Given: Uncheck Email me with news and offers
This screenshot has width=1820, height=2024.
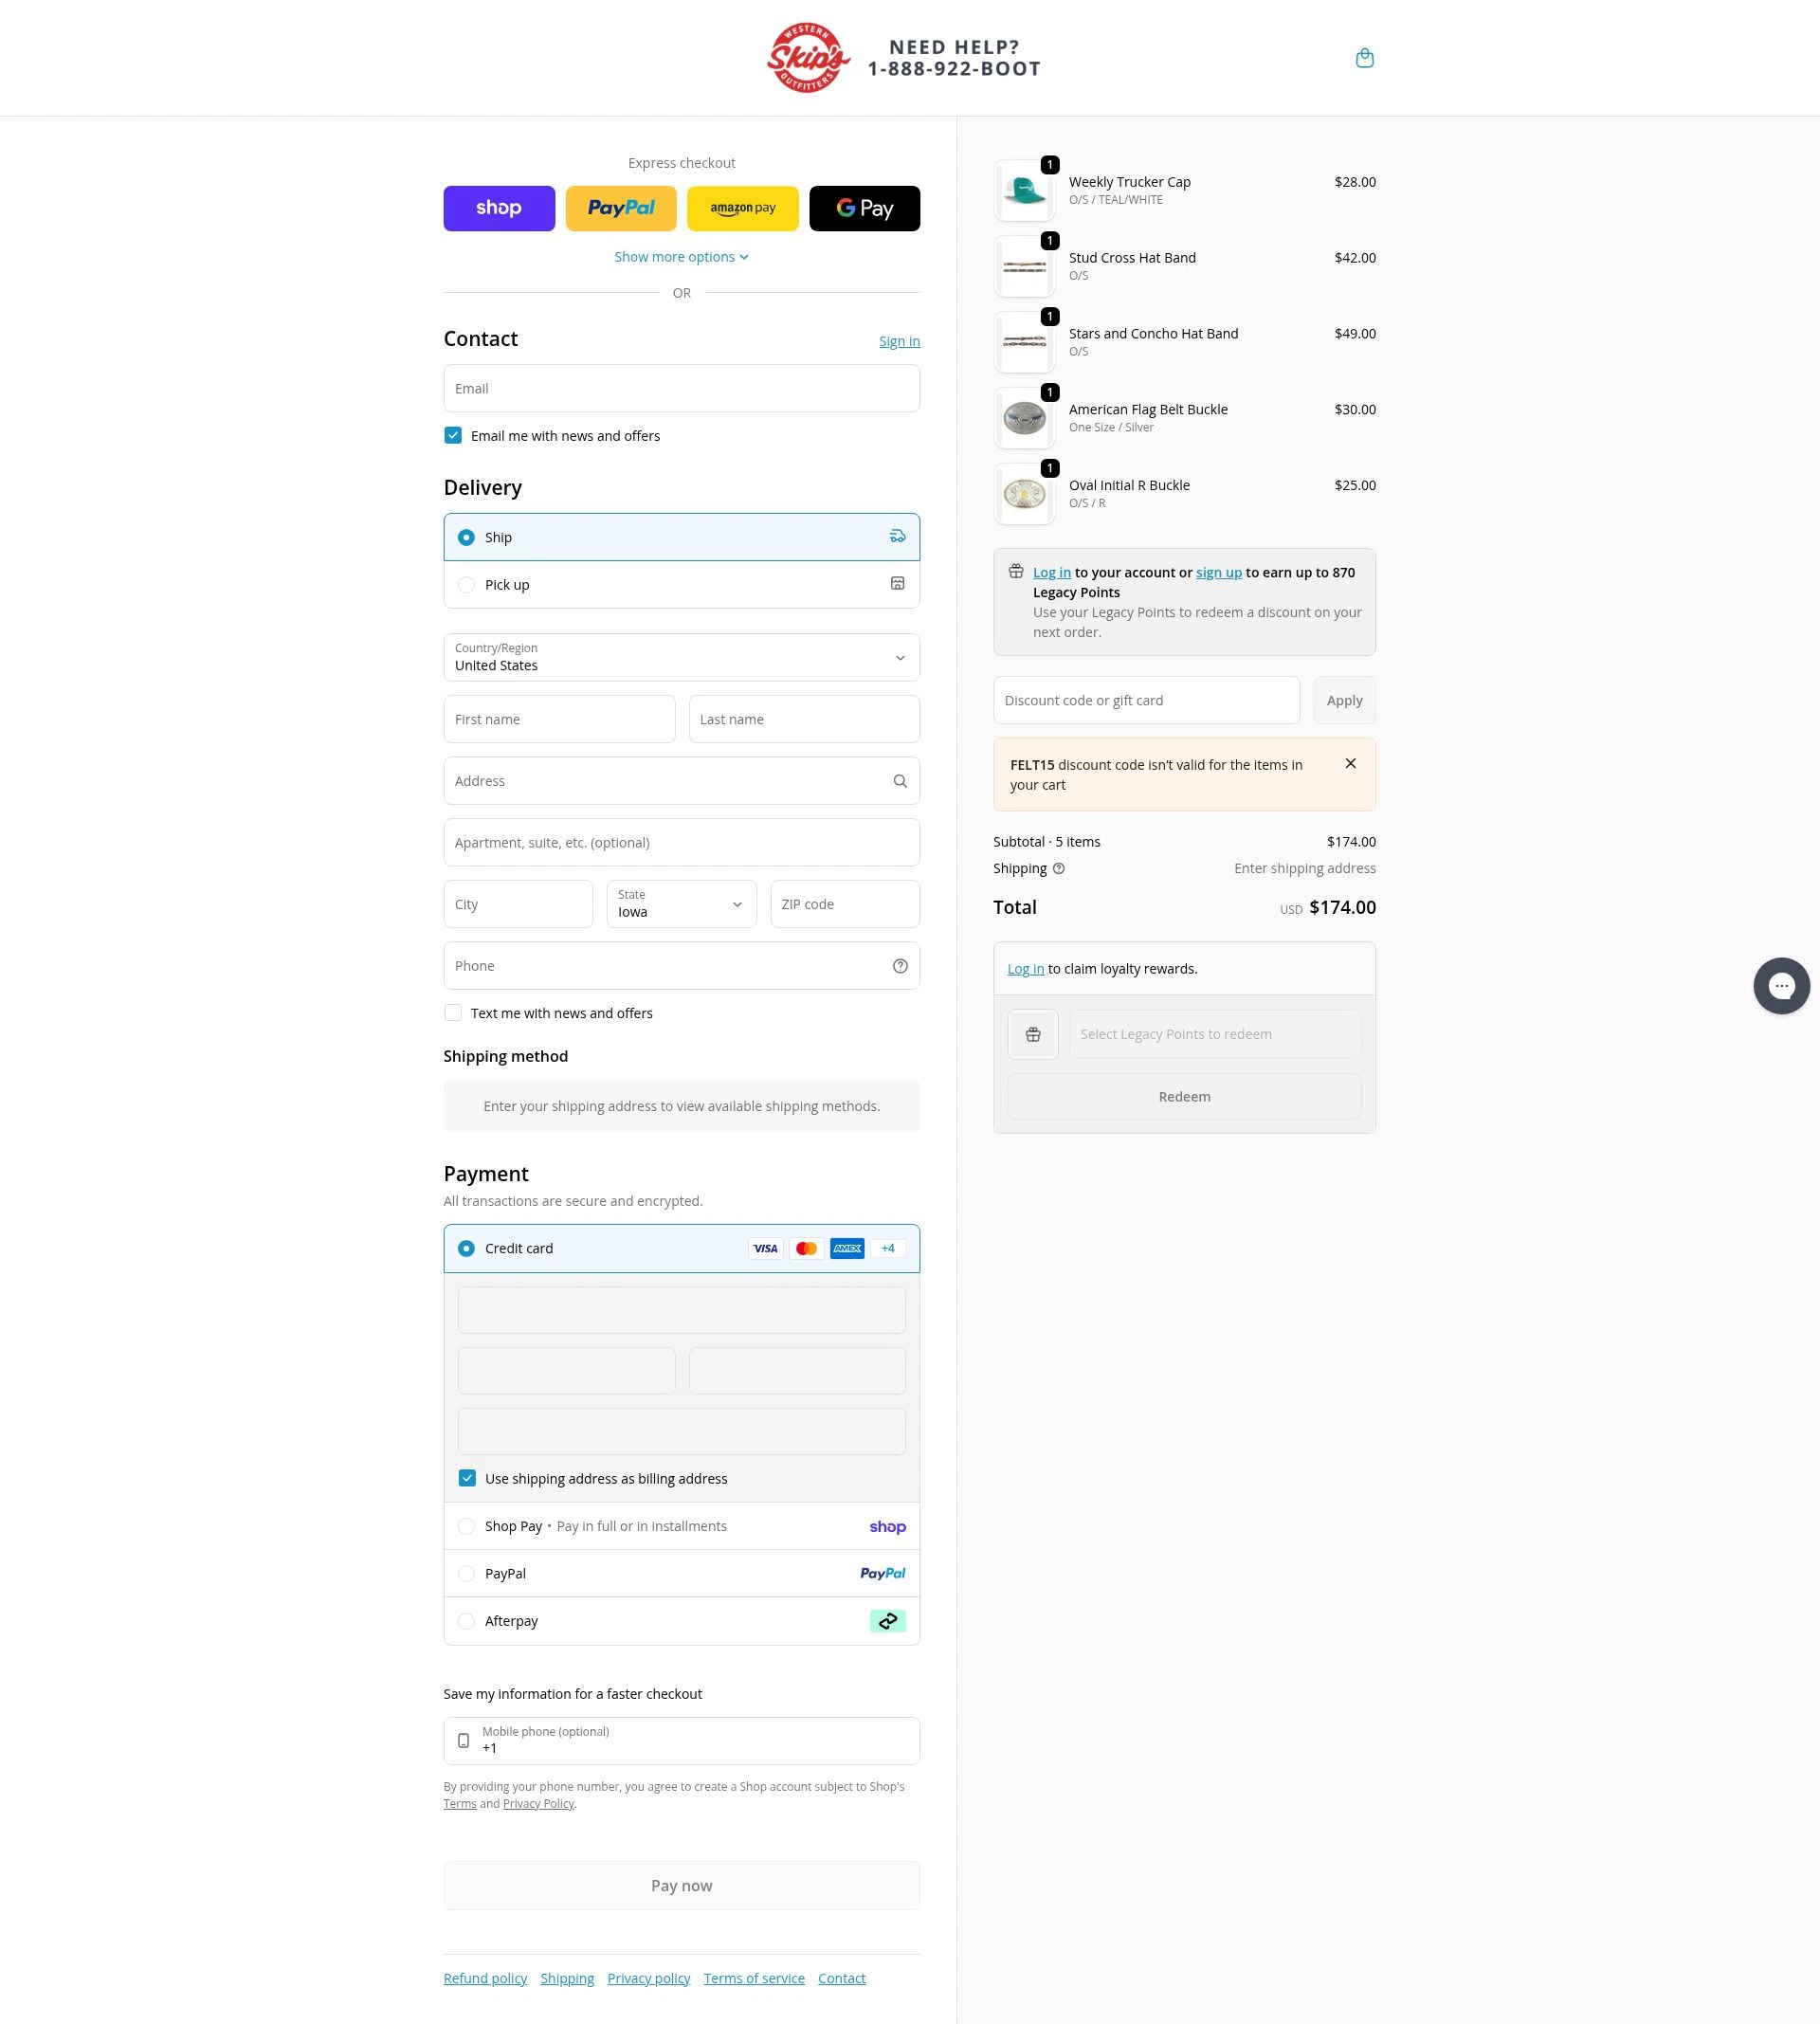Looking at the screenshot, I should pos(453,435).
